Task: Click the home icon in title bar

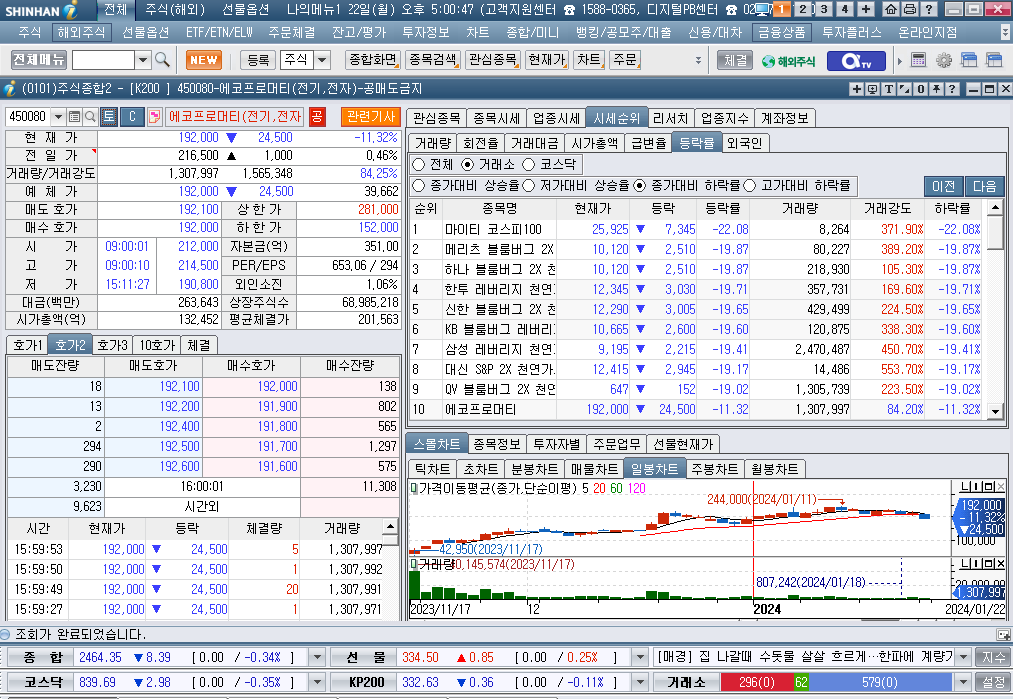Action: [x=891, y=9]
